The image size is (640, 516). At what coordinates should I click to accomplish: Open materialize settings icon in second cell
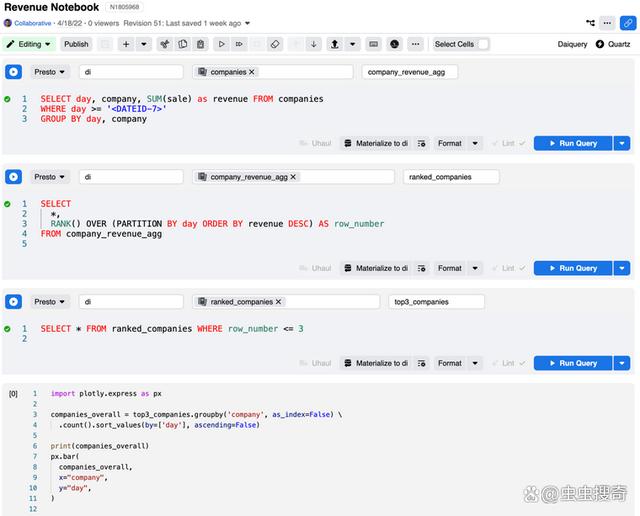(x=422, y=268)
